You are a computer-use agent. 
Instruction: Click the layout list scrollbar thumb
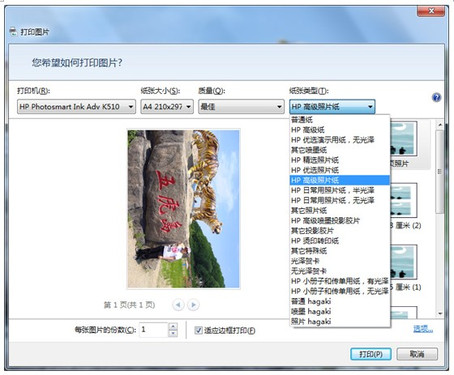click(440, 172)
